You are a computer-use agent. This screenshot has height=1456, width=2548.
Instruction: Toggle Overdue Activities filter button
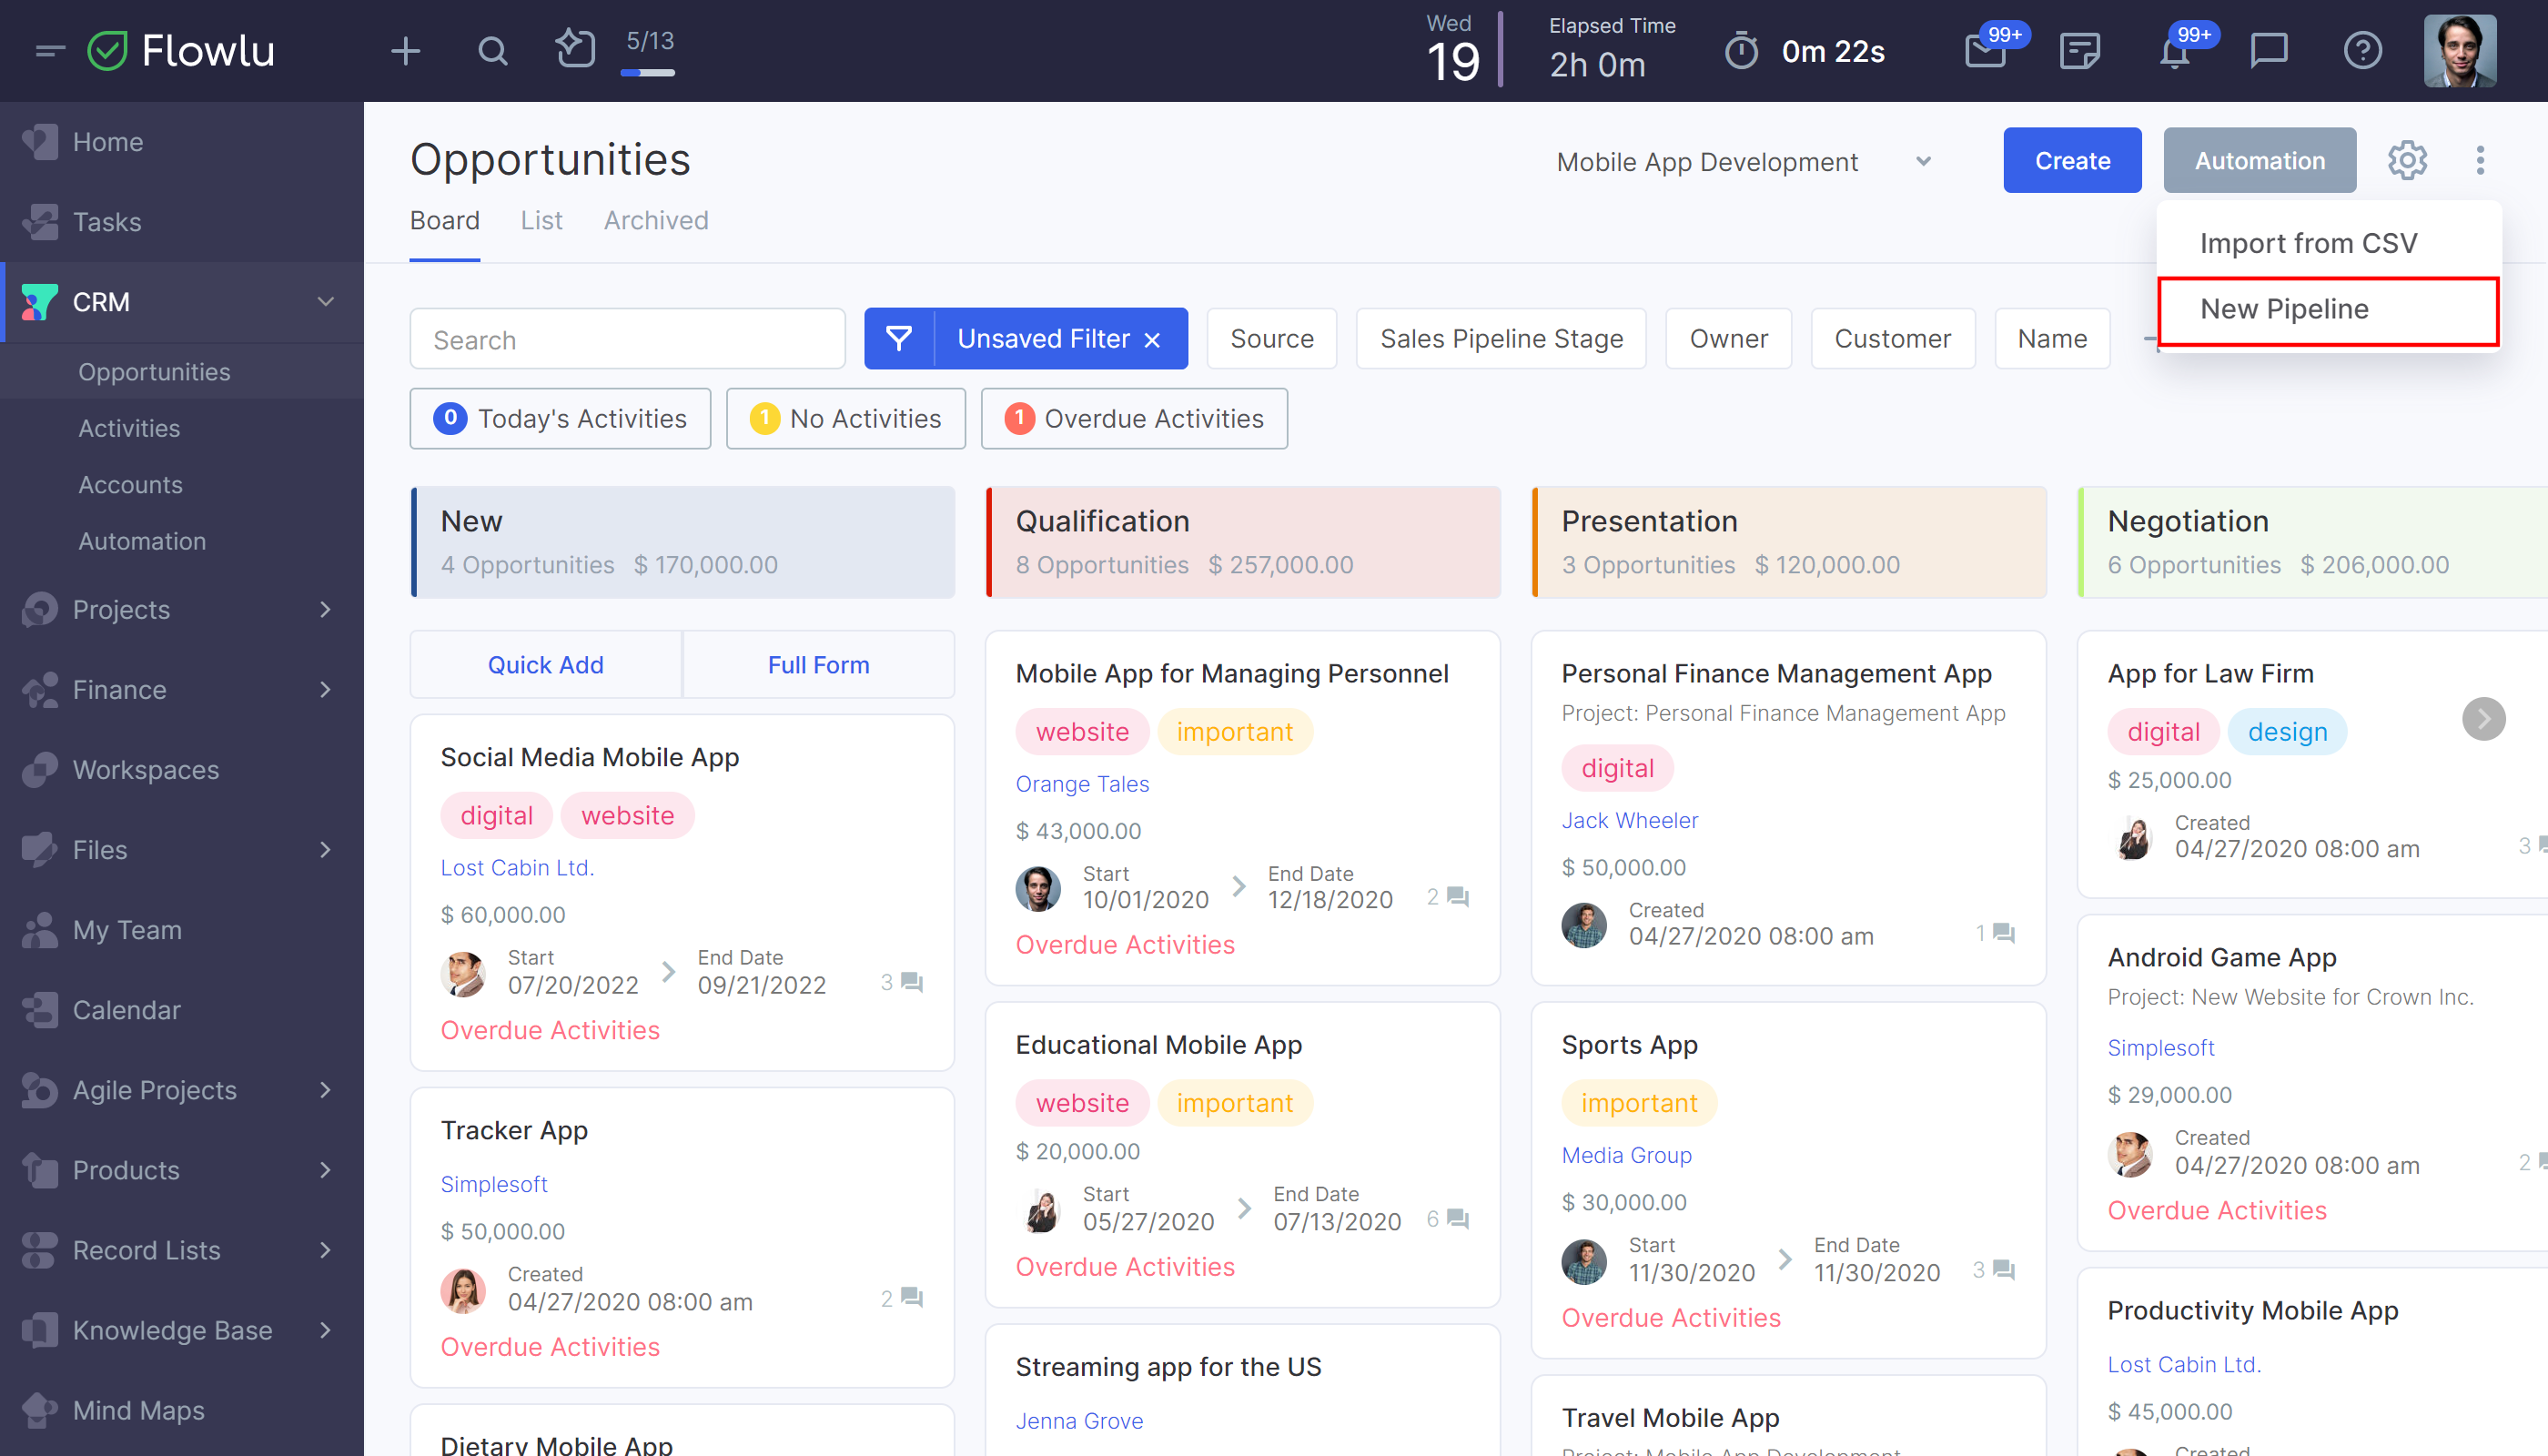click(x=1134, y=418)
